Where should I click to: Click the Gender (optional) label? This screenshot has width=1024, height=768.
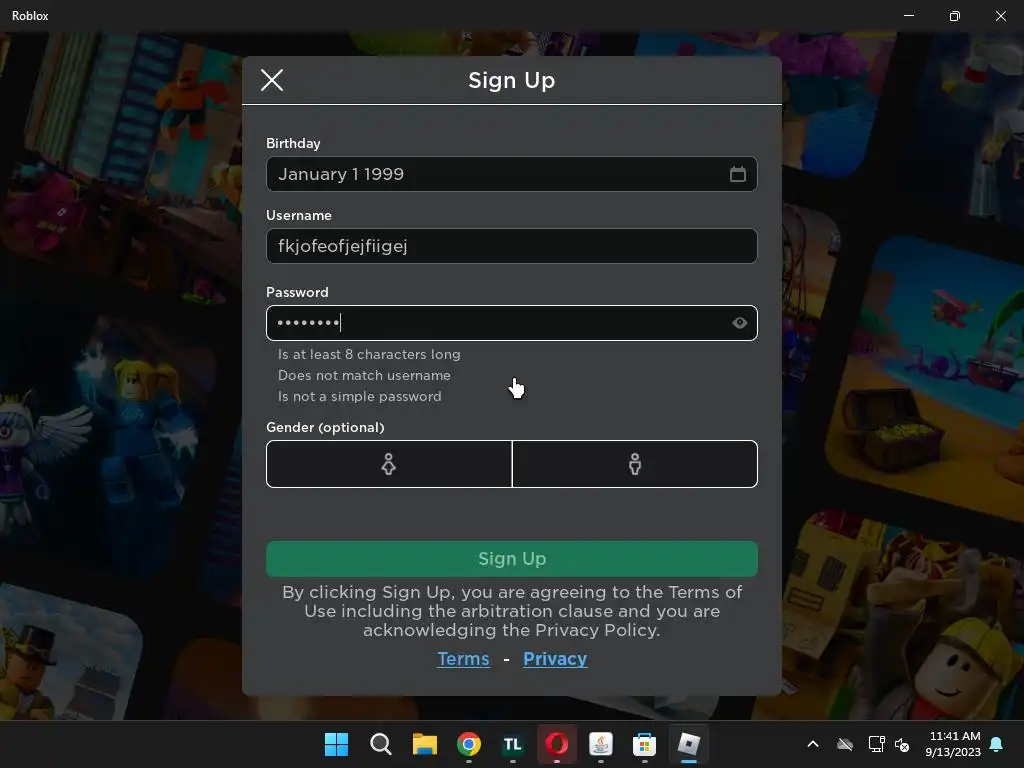coord(325,427)
